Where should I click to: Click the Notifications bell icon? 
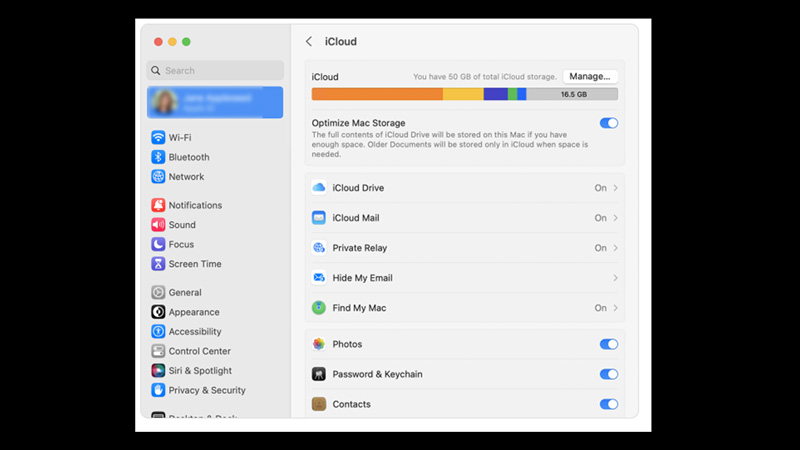(158, 205)
